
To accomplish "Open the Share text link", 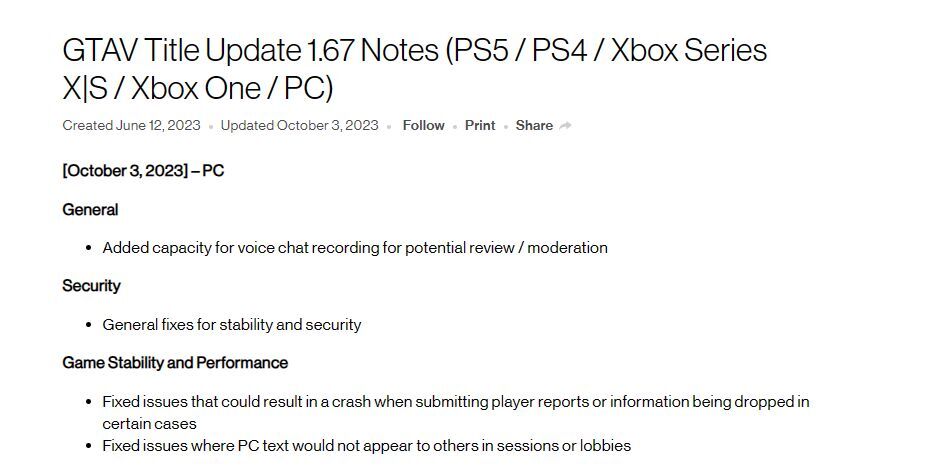I will coord(534,126).
